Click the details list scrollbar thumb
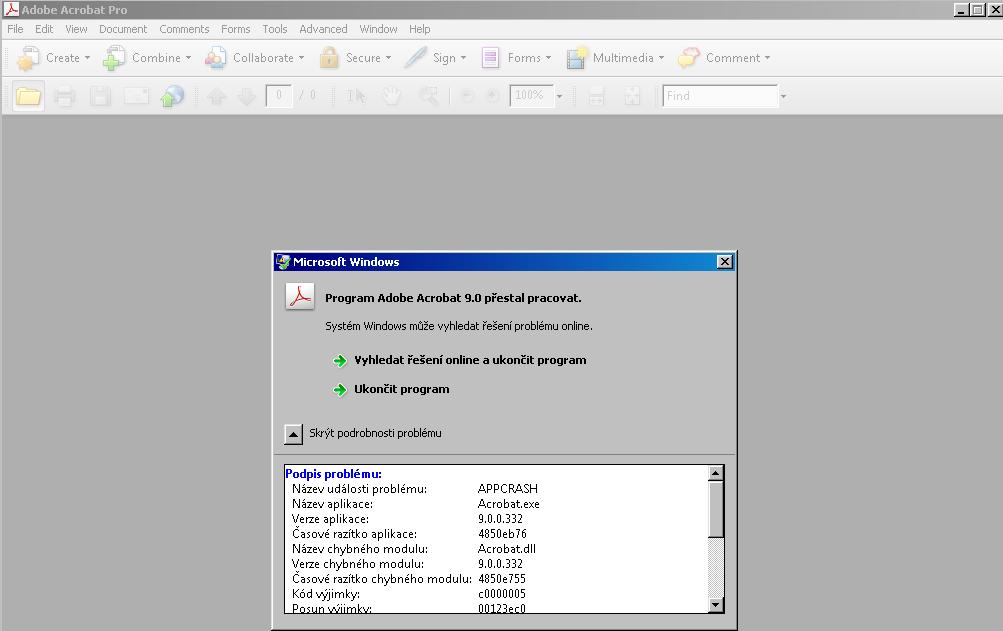This screenshot has width=1003, height=631. 716,509
